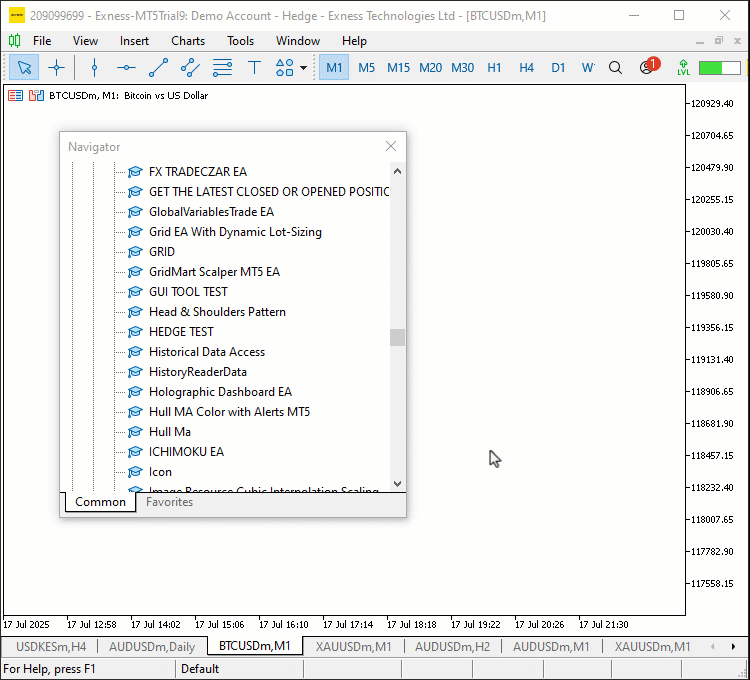This screenshot has width=750, height=680.
Task: Open the account notifications icon
Action: (x=649, y=66)
